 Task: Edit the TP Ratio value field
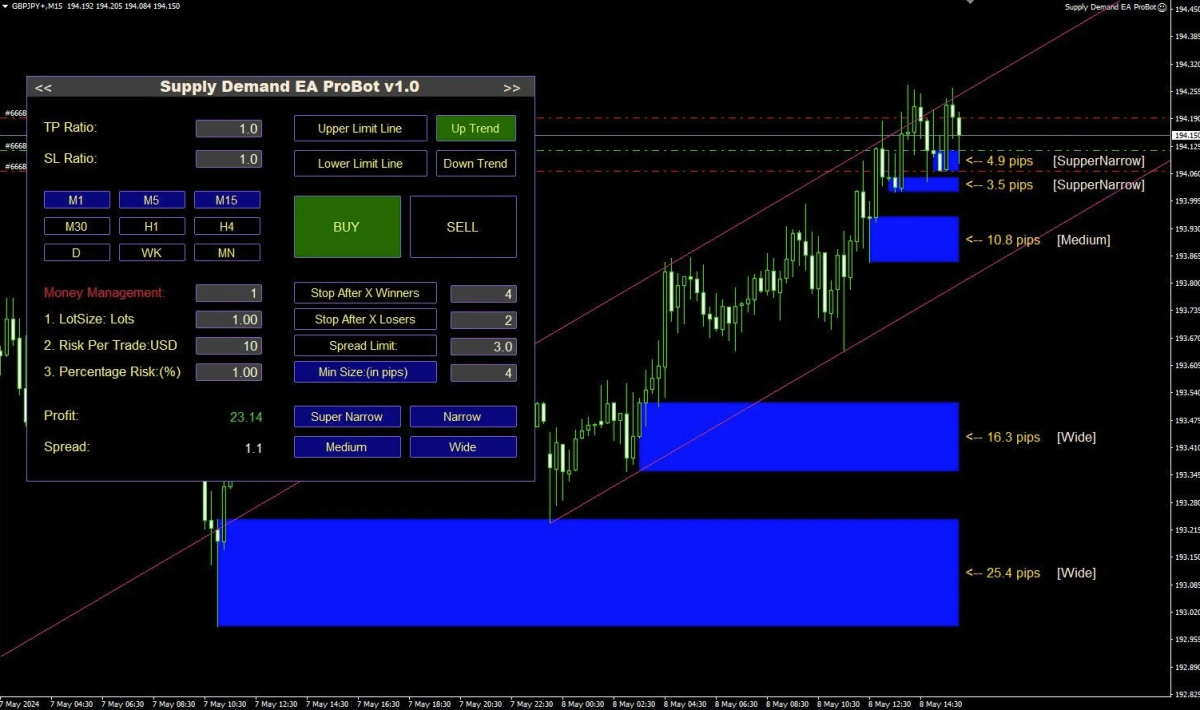point(228,129)
